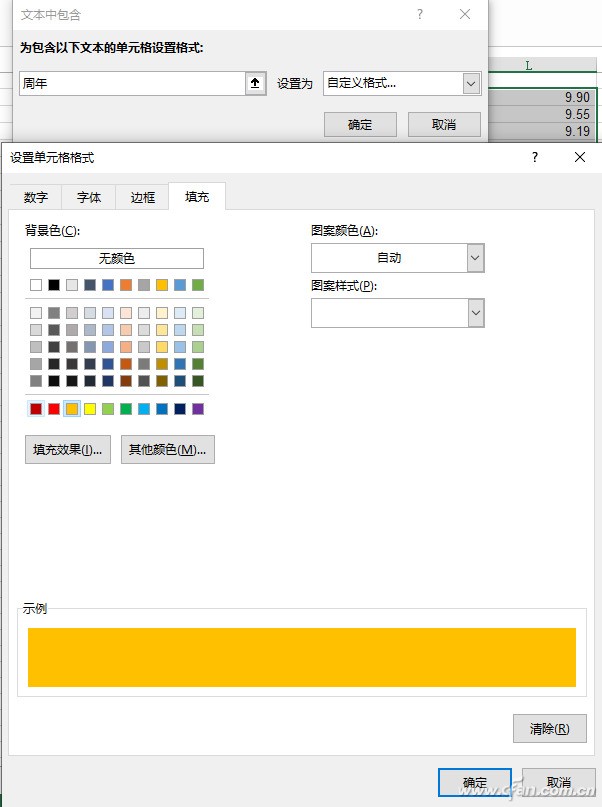The height and width of the screenshot is (807, 602).
Task: Open the 自定义格式 dropdown list
Action: pos(472,84)
